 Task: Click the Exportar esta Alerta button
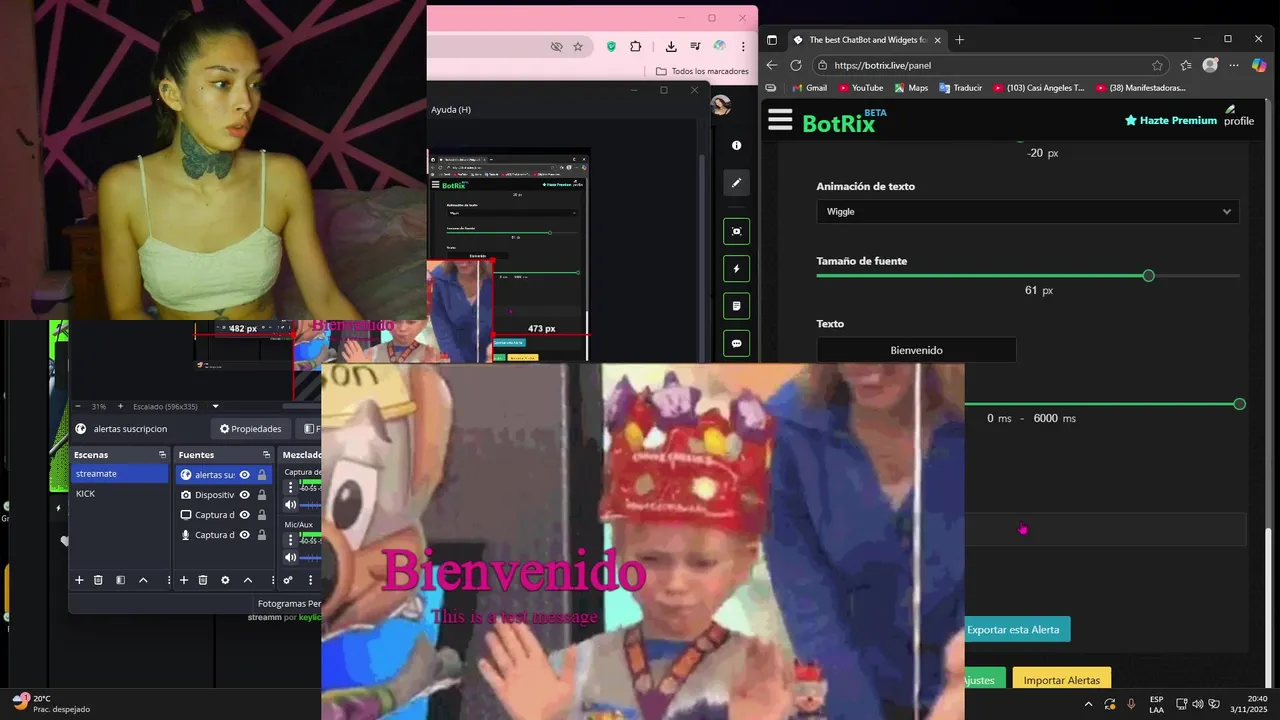pos(1013,629)
